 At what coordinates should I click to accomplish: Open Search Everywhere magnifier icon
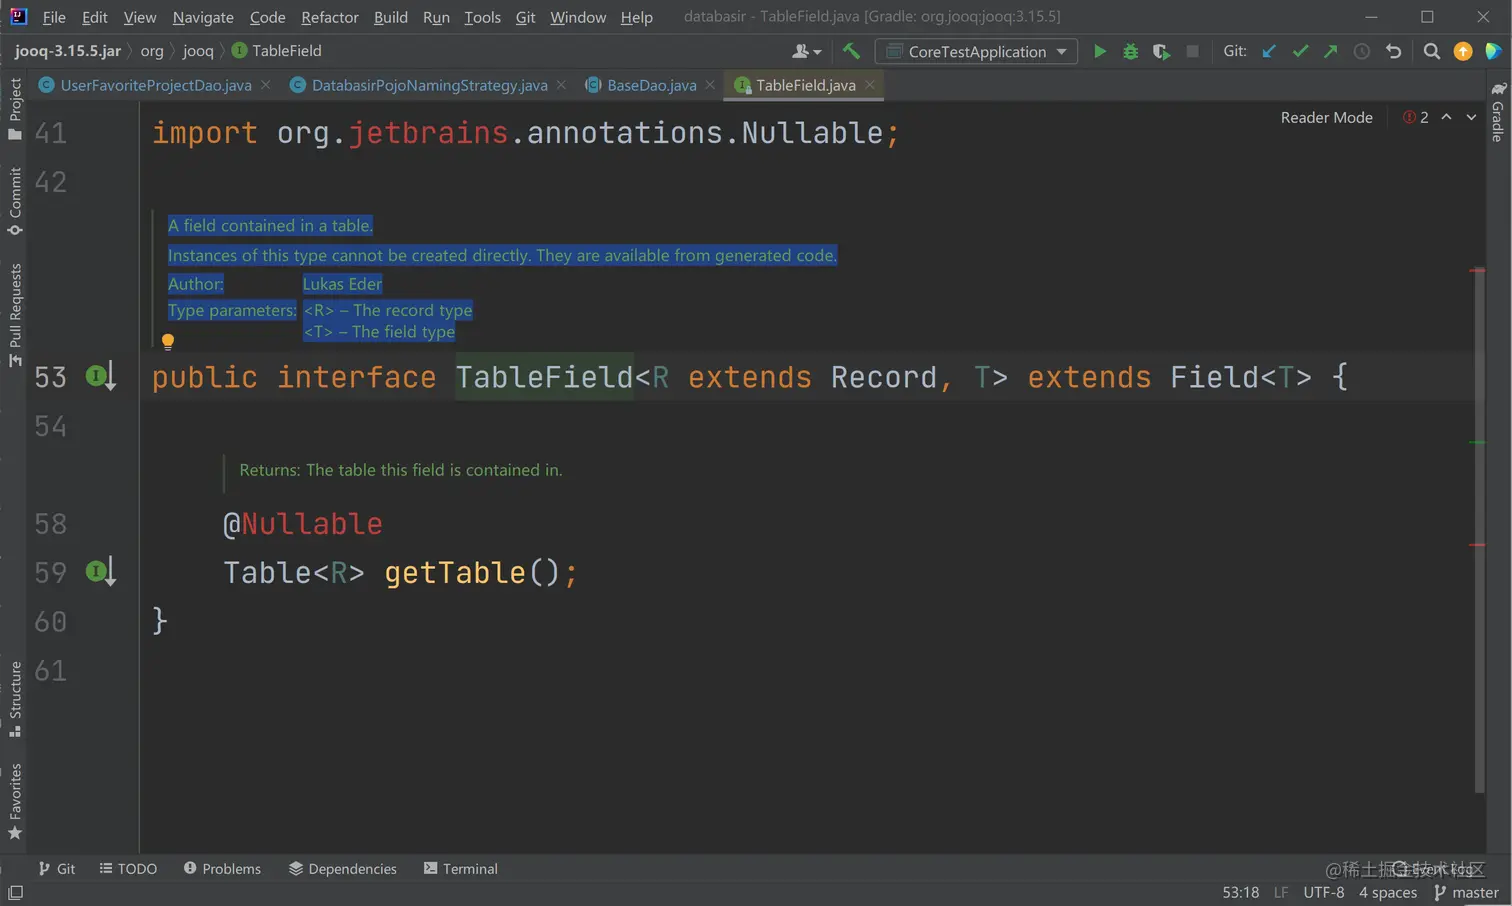pos(1432,51)
